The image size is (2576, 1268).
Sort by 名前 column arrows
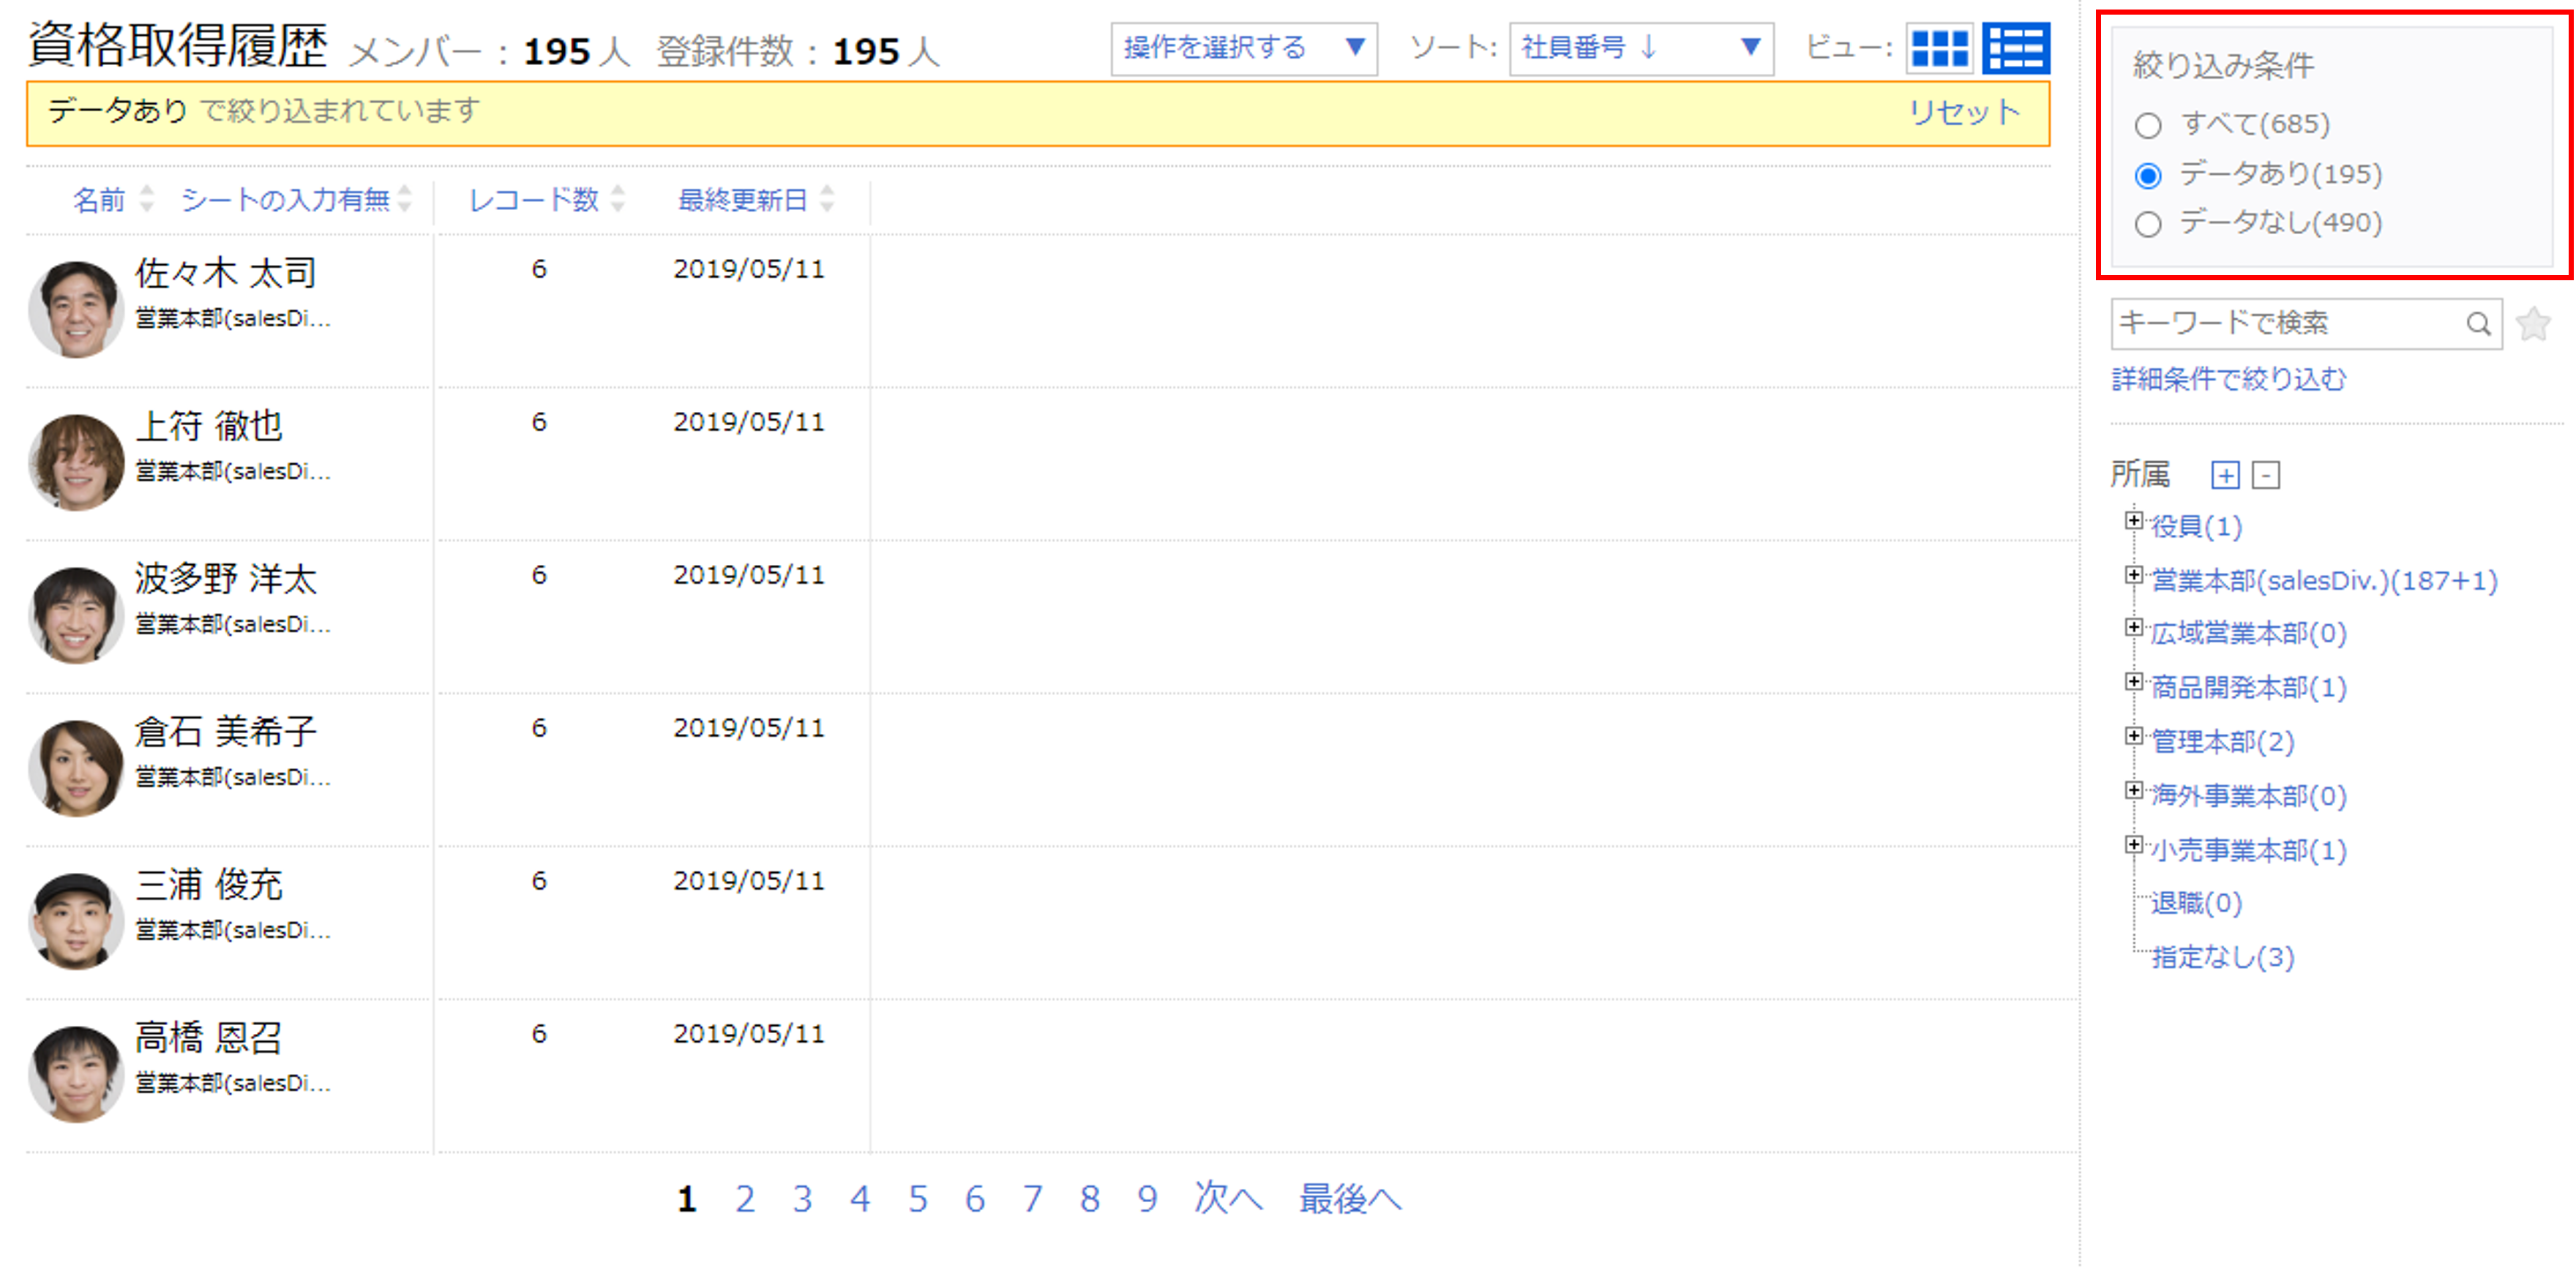(x=147, y=199)
